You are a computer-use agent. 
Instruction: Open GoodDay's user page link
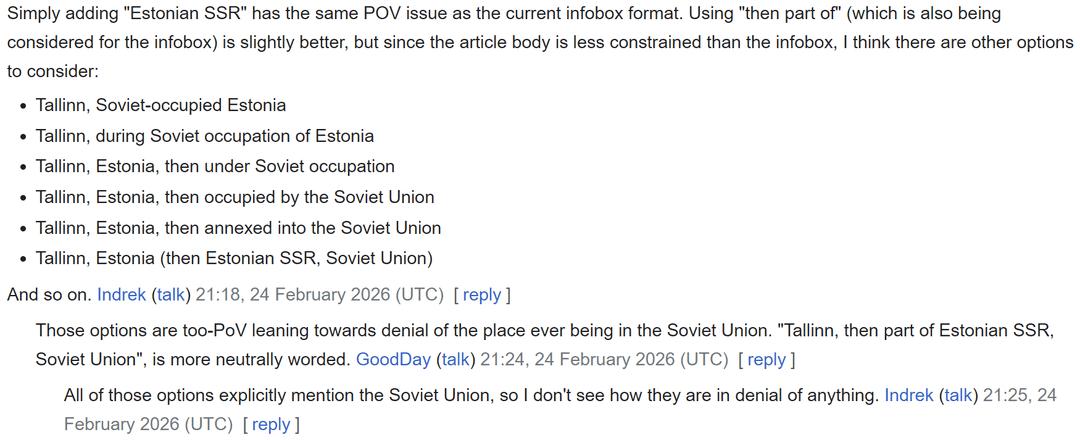tap(394, 359)
